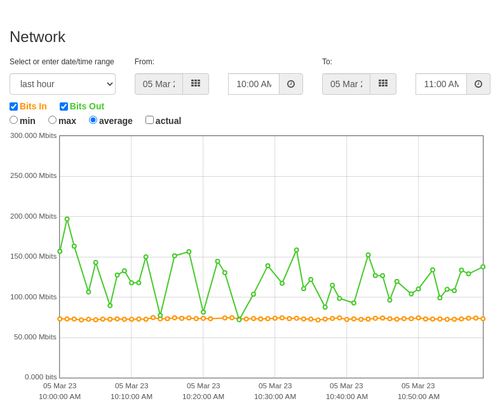Screen dimensions: 500x403
Task: Open the From time clock picker
Action: (291, 84)
